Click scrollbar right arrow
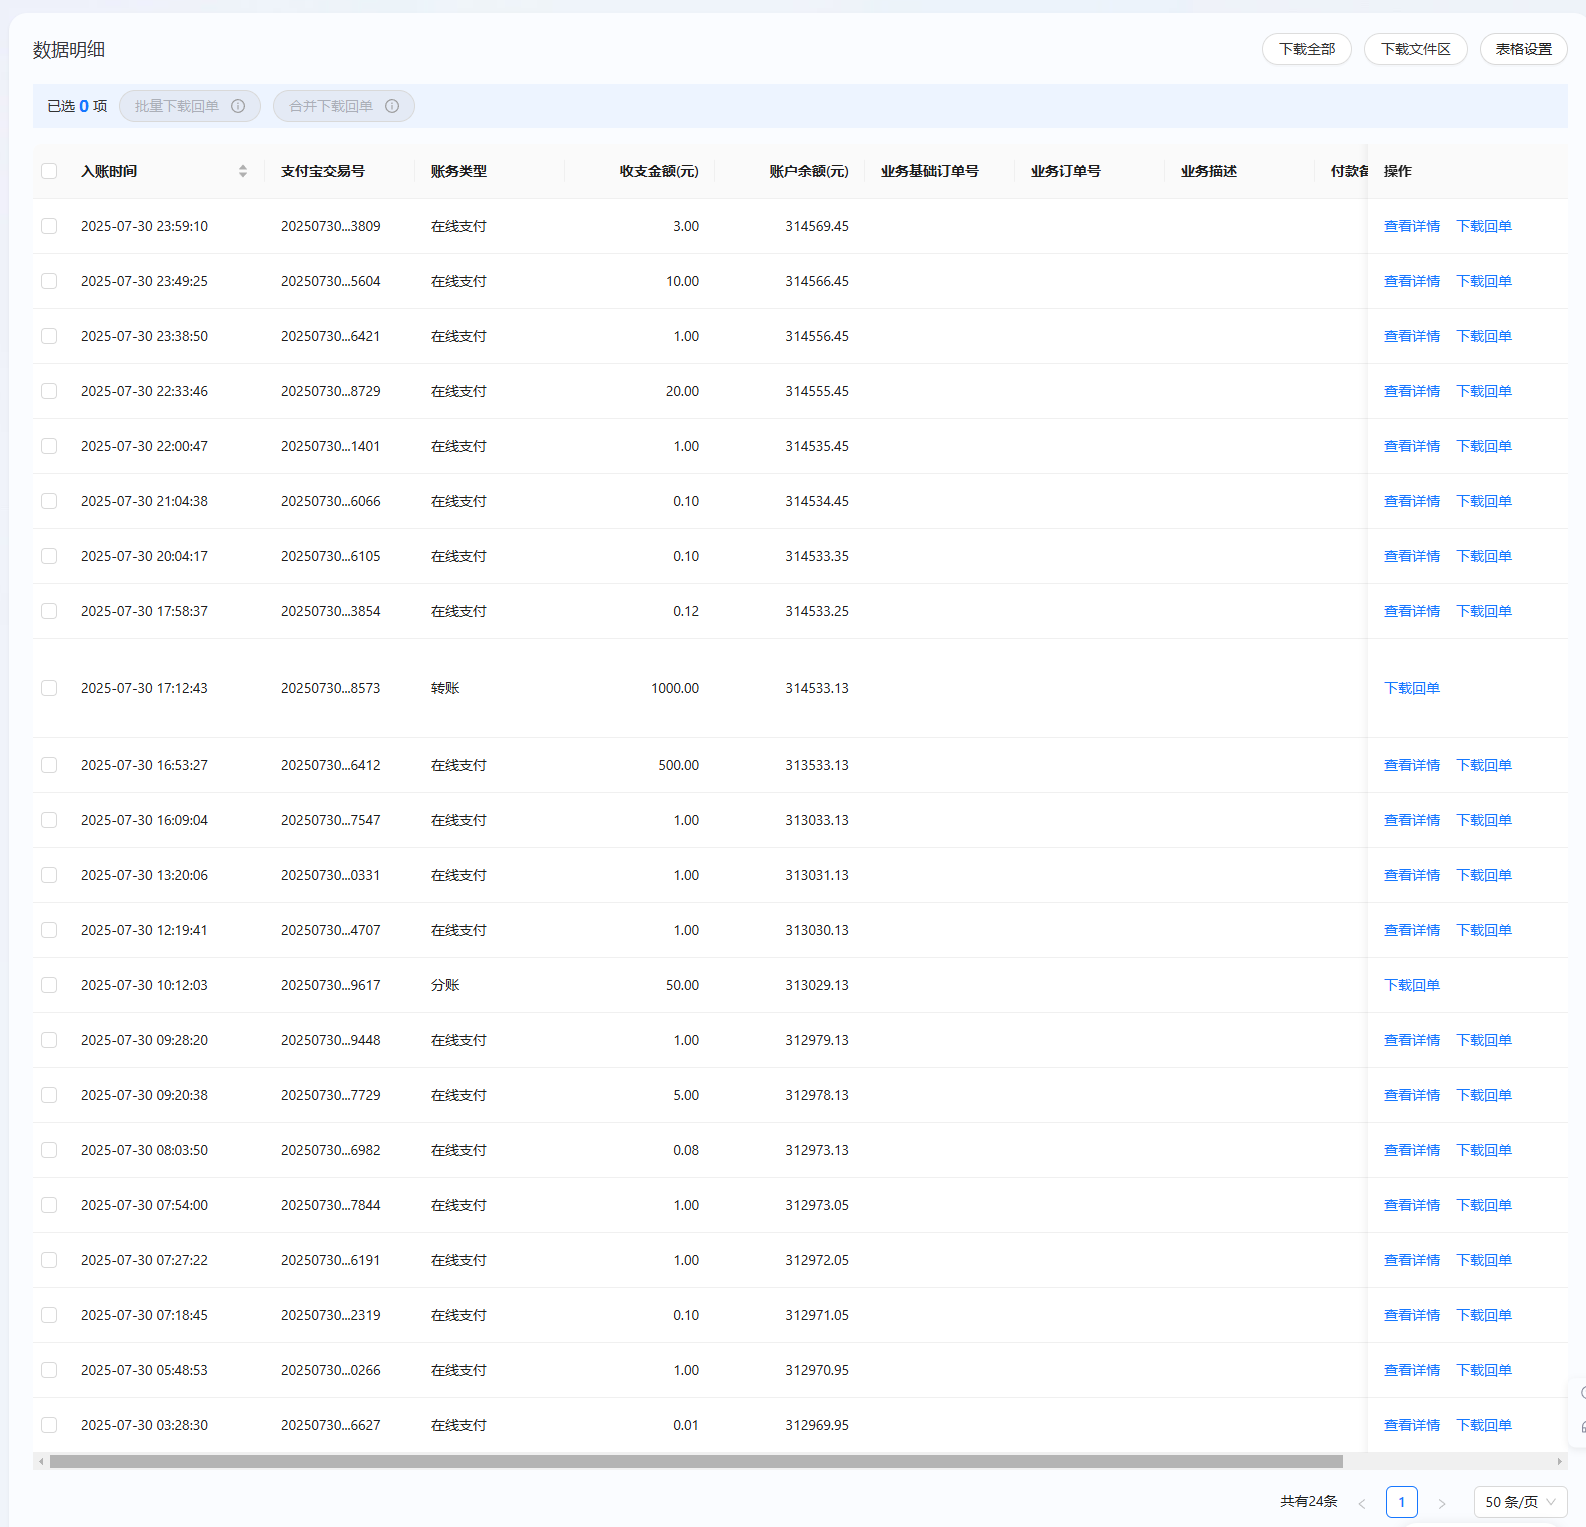Screen dimensions: 1586x1527 click(x=1559, y=1461)
